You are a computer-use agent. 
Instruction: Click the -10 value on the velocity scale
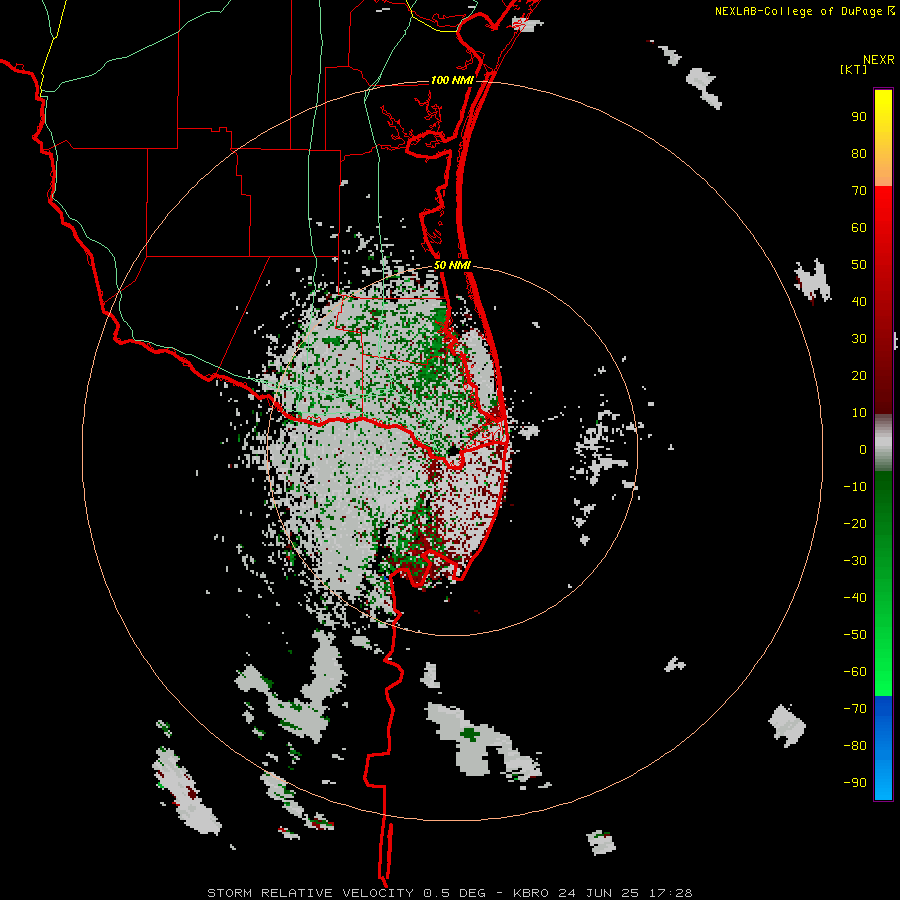pyautogui.click(x=855, y=487)
